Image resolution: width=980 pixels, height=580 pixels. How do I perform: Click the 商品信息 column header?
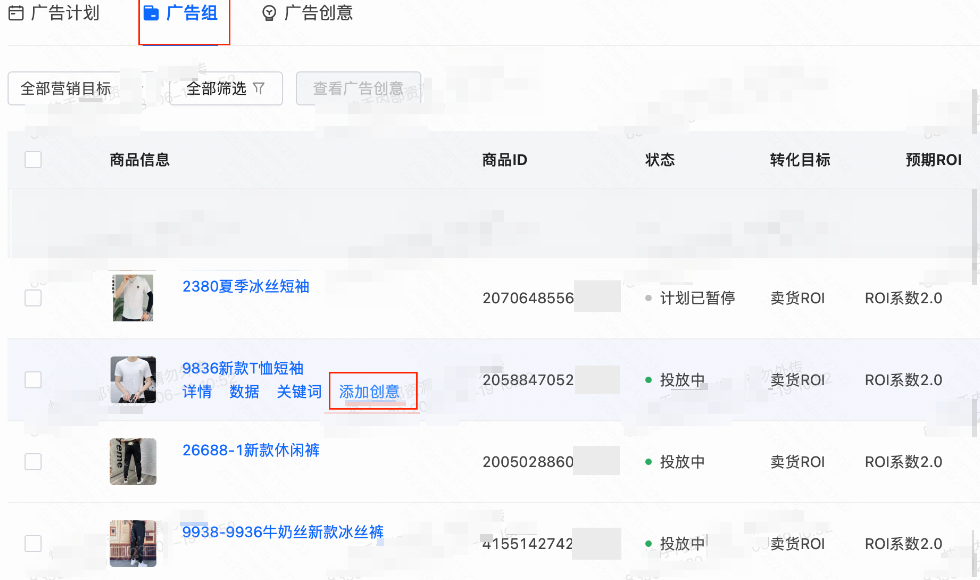pos(139,160)
